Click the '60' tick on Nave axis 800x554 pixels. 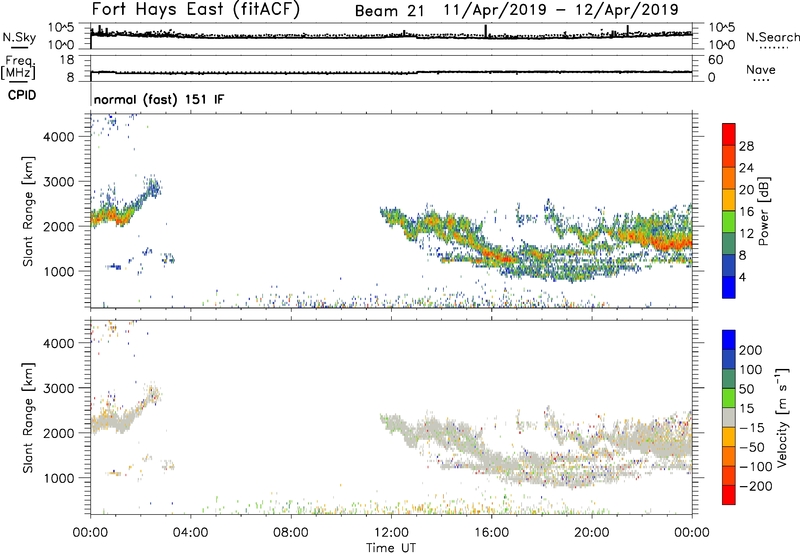[716, 60]
